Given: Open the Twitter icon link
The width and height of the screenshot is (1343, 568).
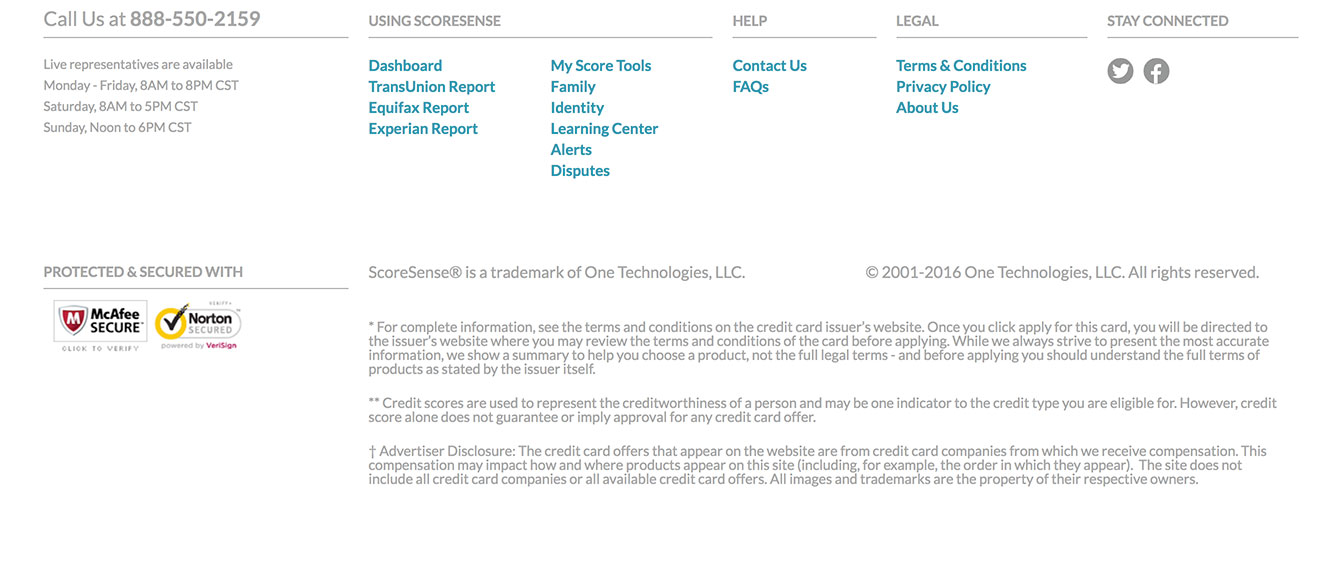Looking at the screenshot, I should coord(1120,71).
